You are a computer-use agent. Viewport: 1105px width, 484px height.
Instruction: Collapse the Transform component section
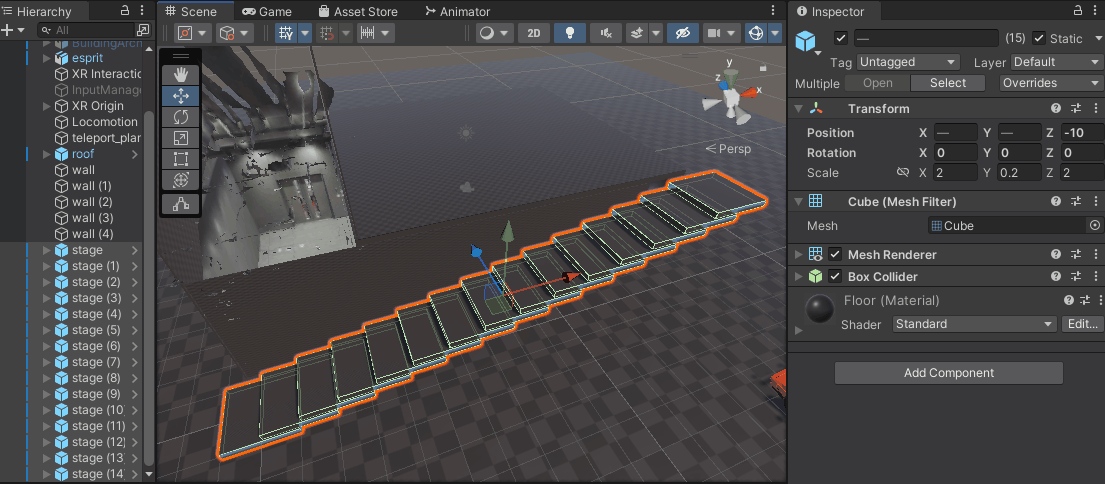pos(798,109)
